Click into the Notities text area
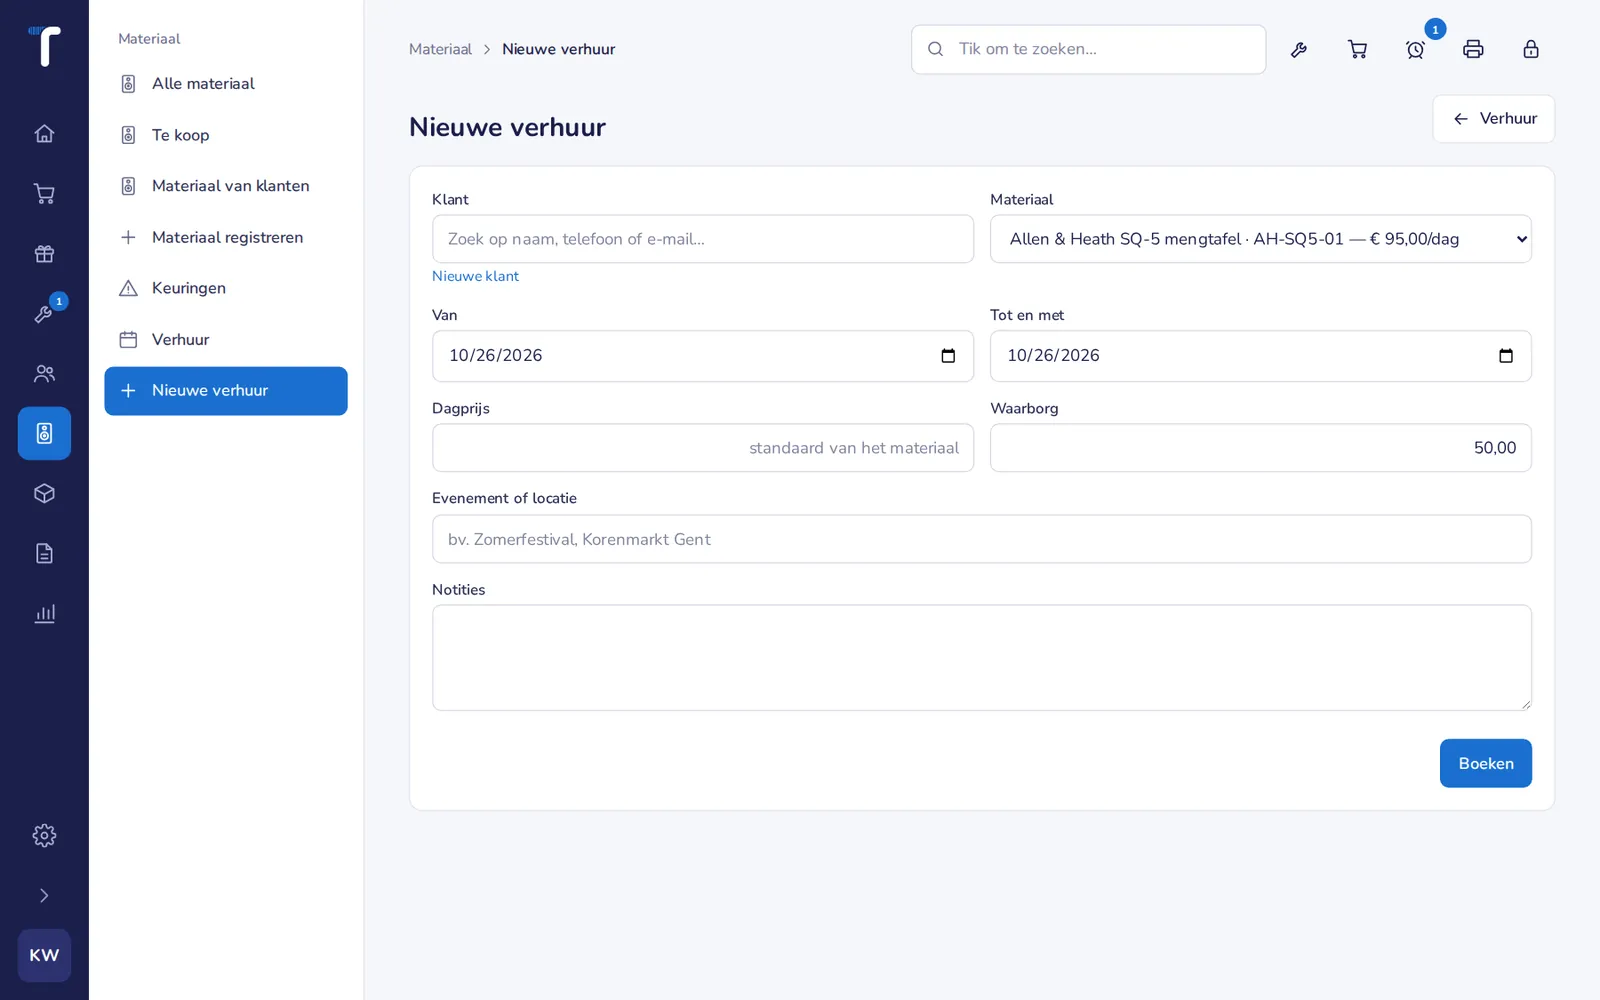Image resolution: width=1600 pixels, height=1000 pixels. (981, 658)
